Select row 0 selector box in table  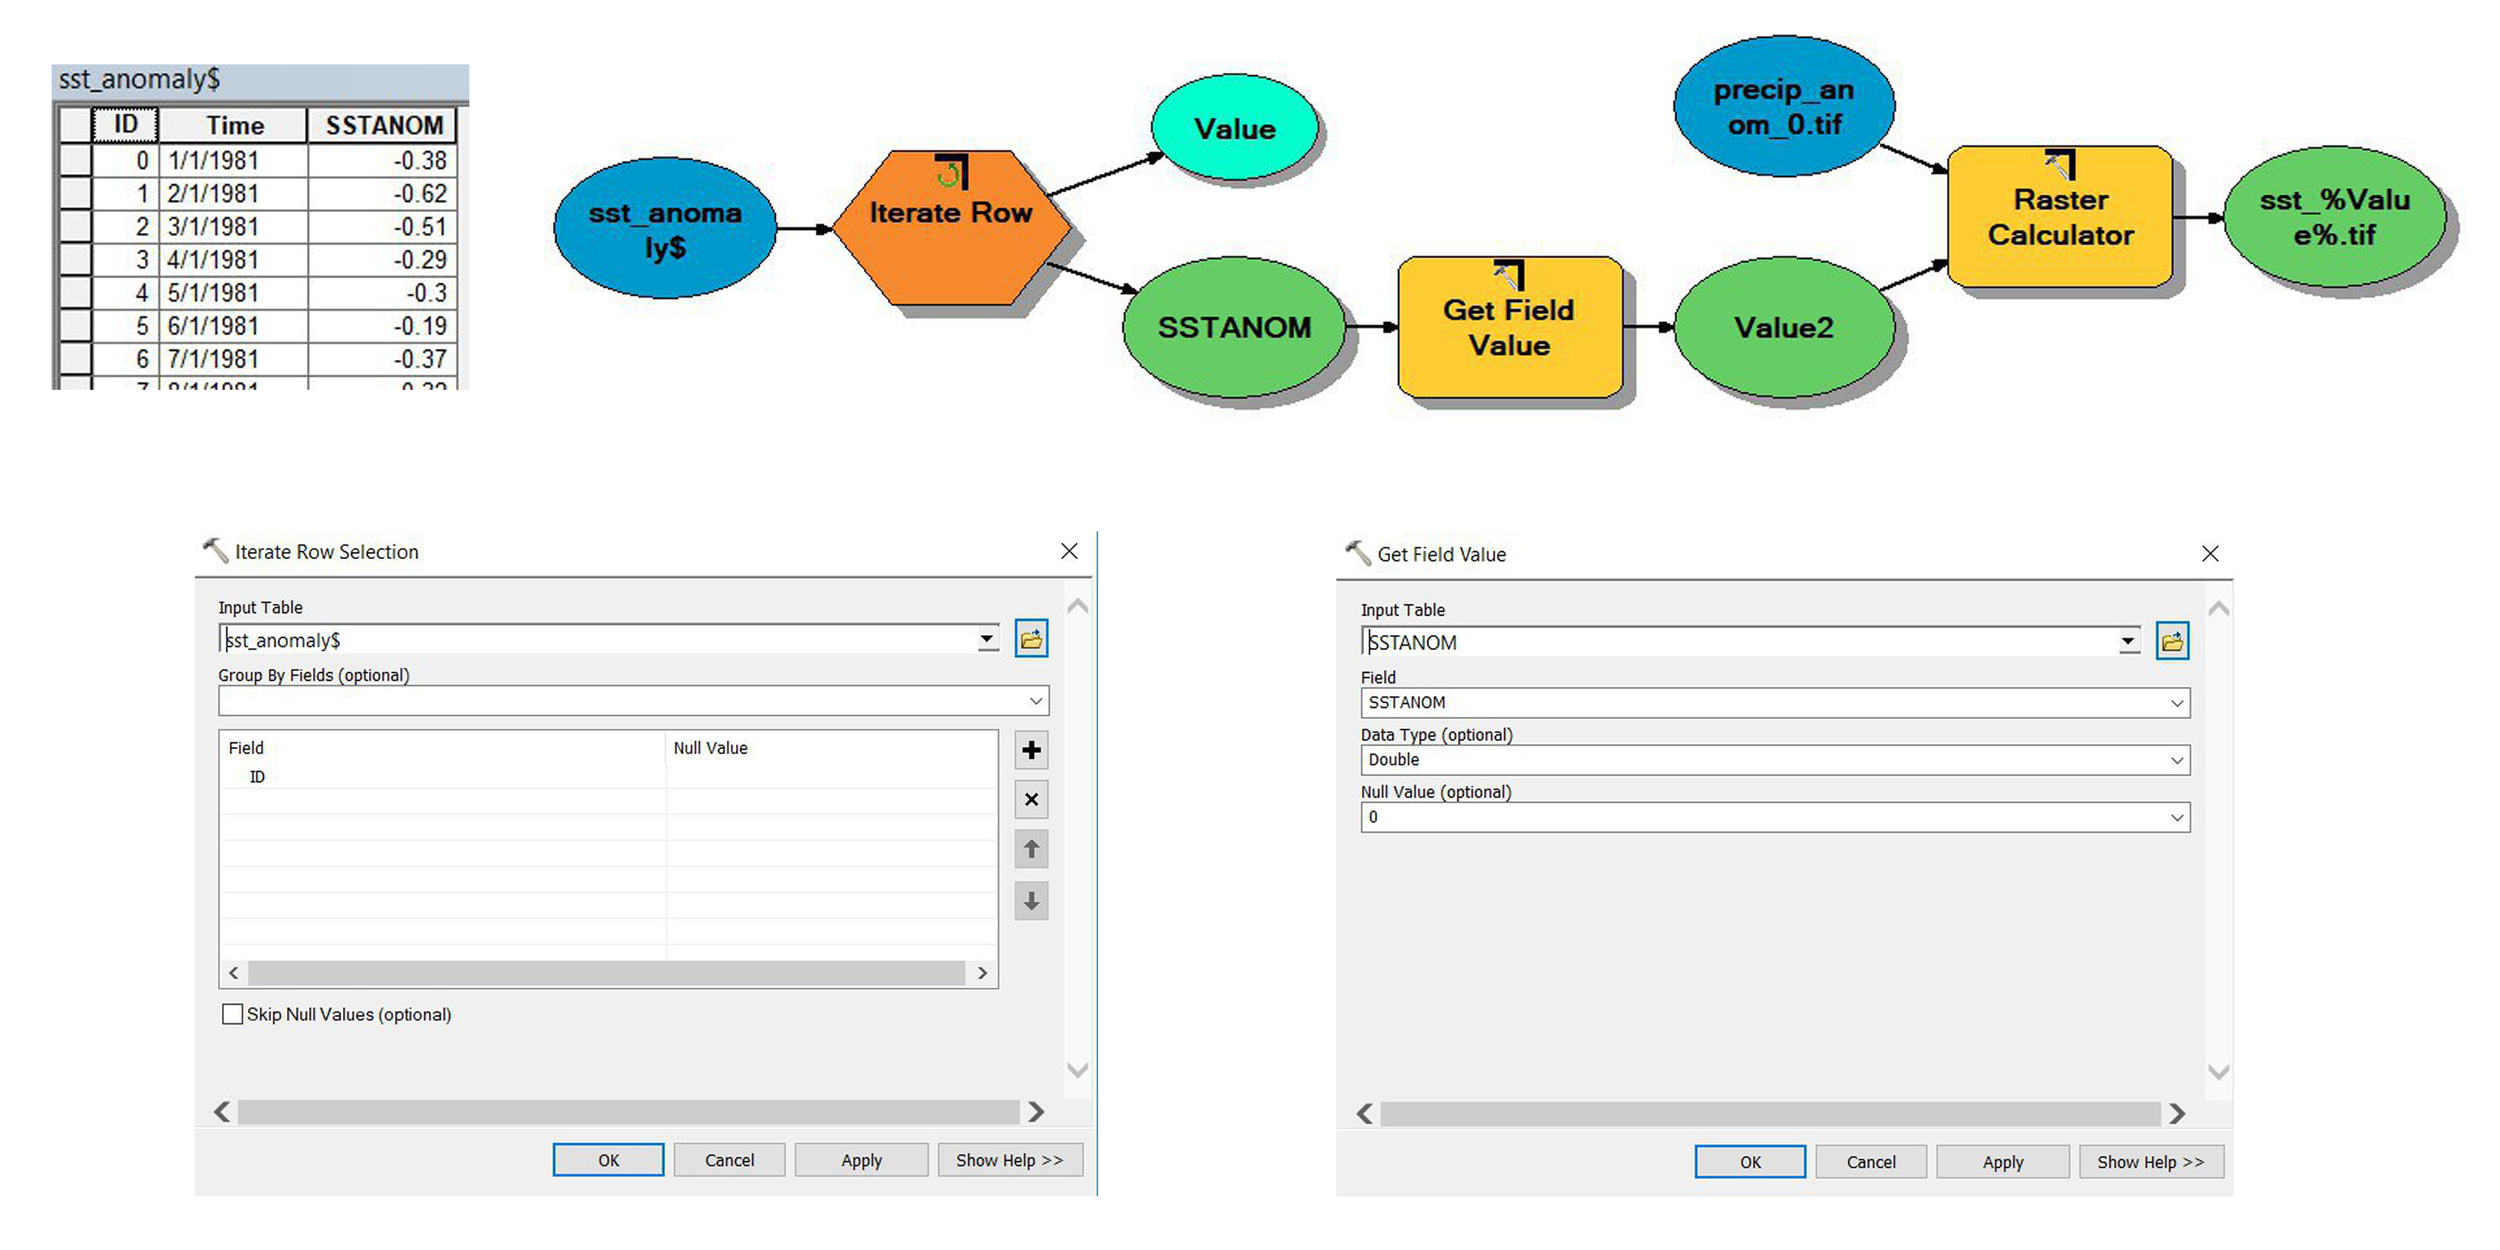point(75,161)
